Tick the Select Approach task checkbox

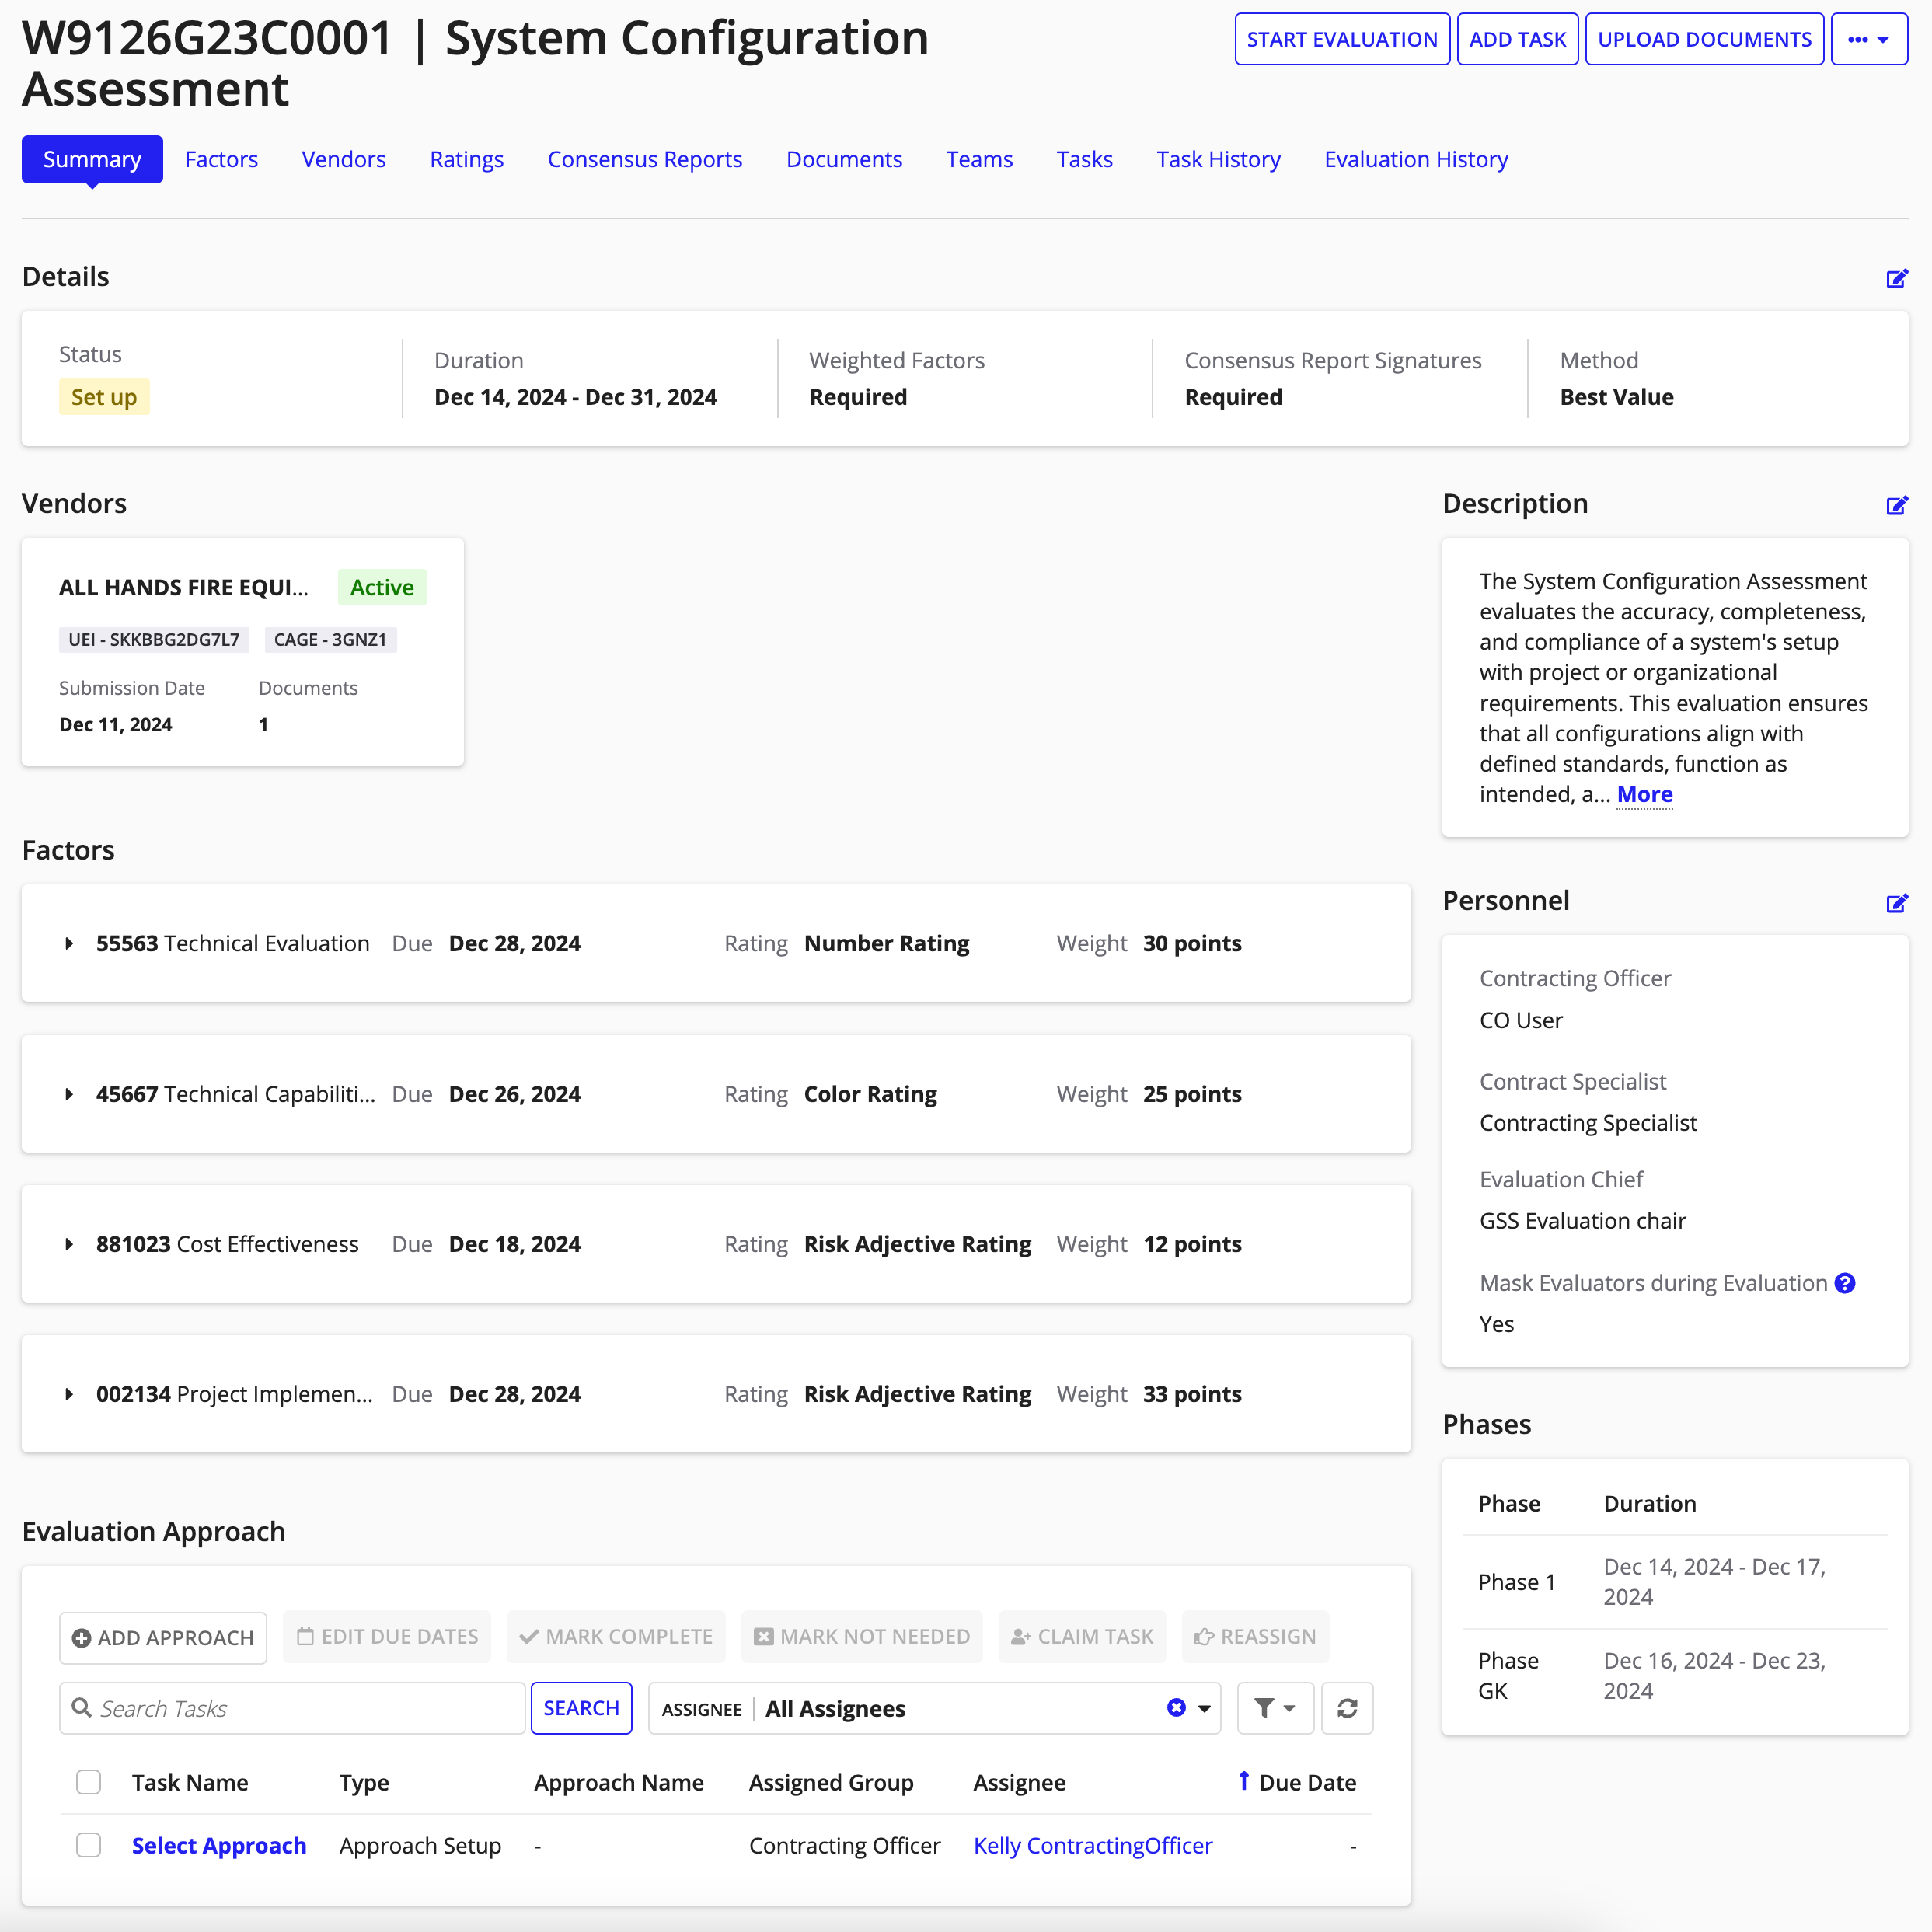tap(89, 1845)
